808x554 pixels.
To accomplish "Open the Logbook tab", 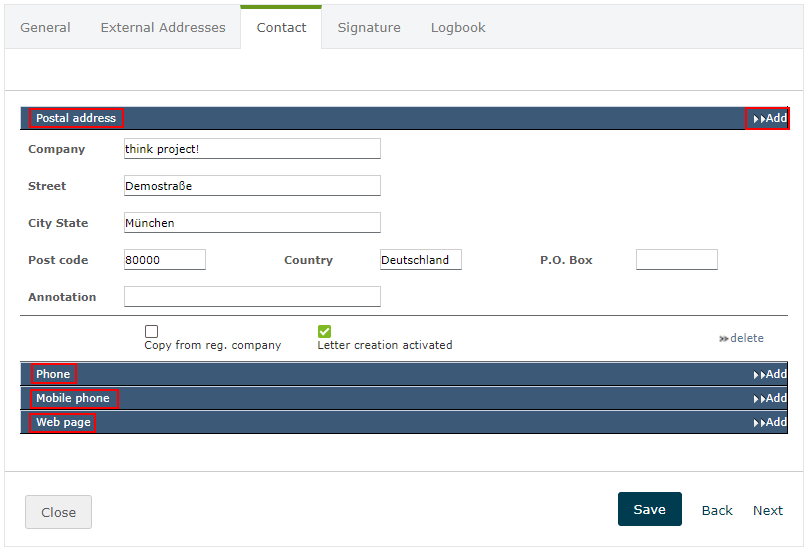I will pos(458,27).
